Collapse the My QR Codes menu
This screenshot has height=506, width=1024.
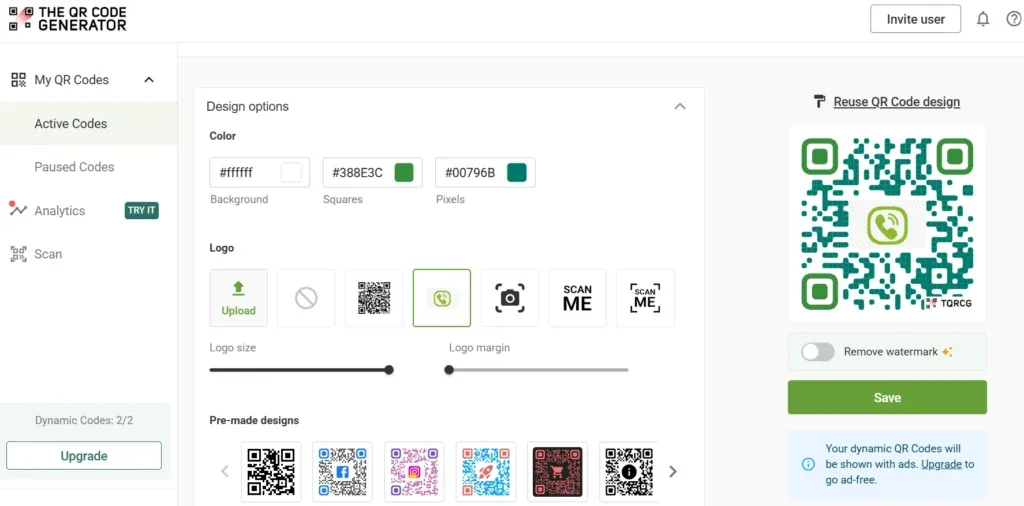pyautogui.click(x=149, y=80)
